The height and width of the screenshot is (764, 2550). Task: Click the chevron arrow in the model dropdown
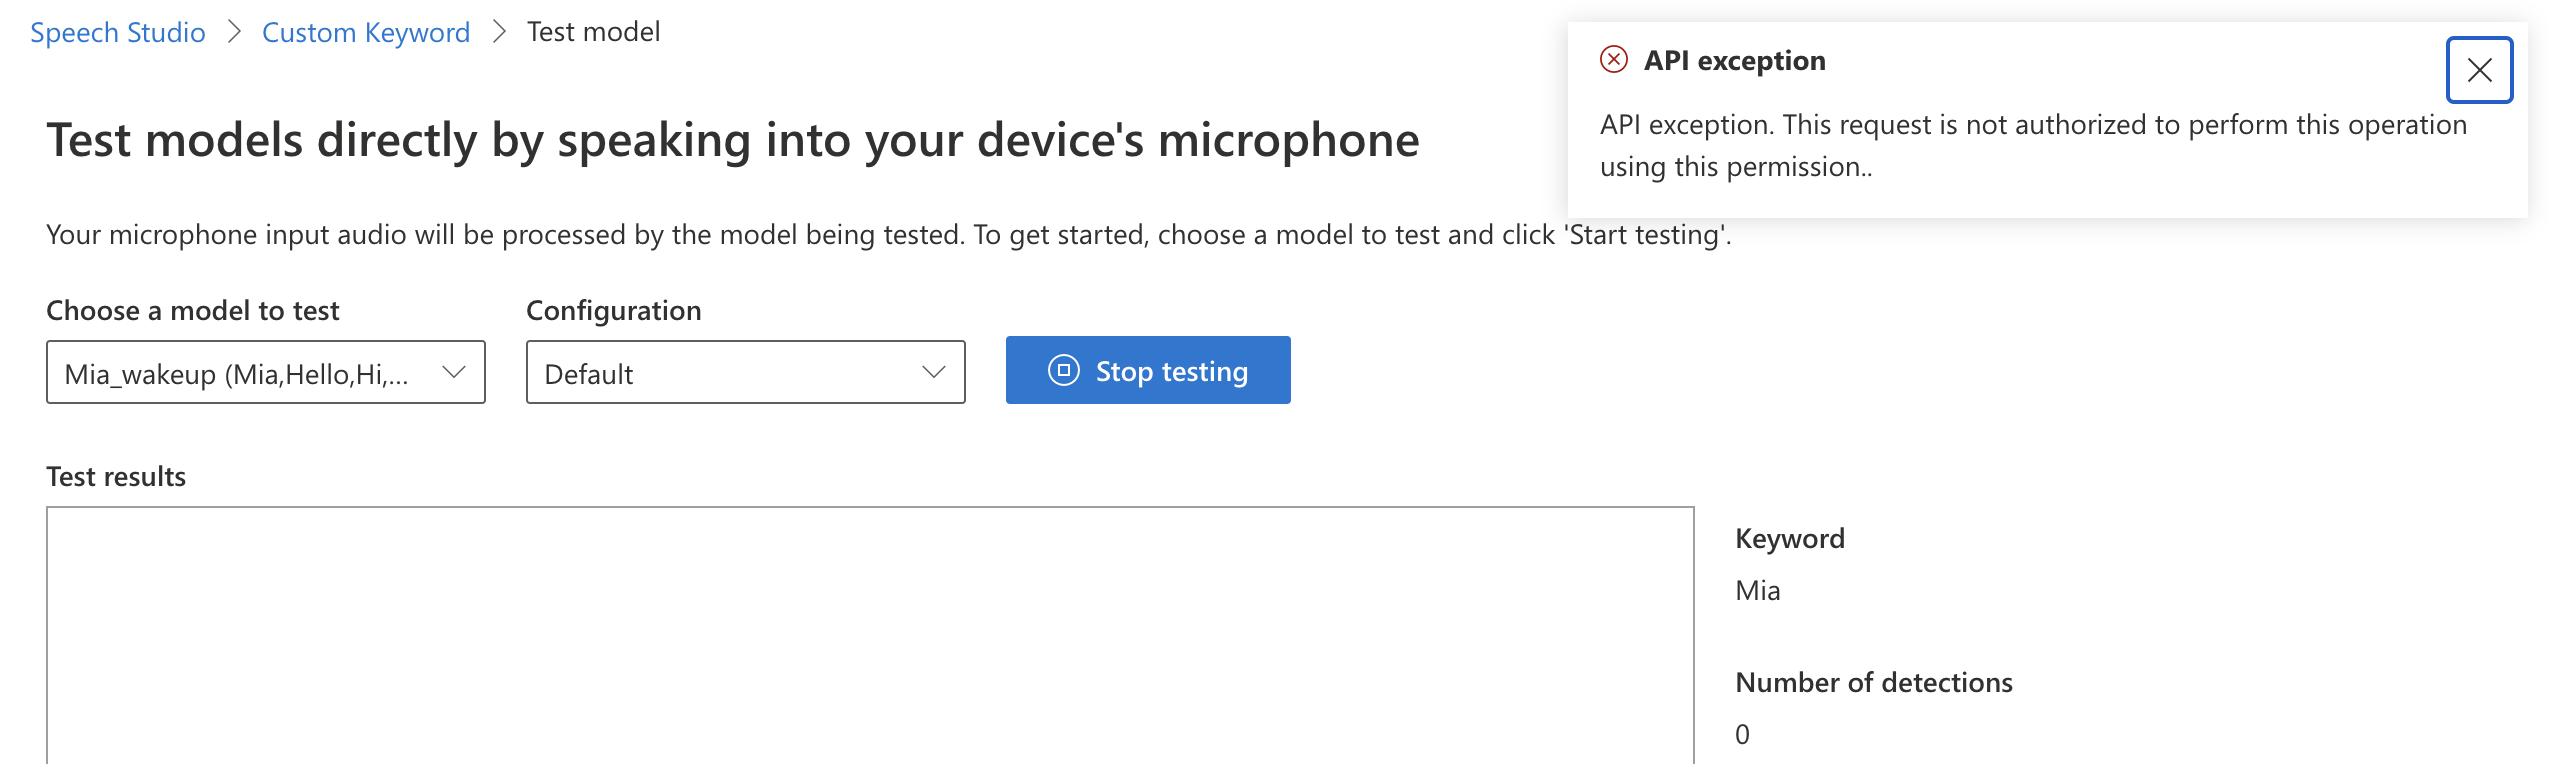pyautogui.click(x=454, y=372)
